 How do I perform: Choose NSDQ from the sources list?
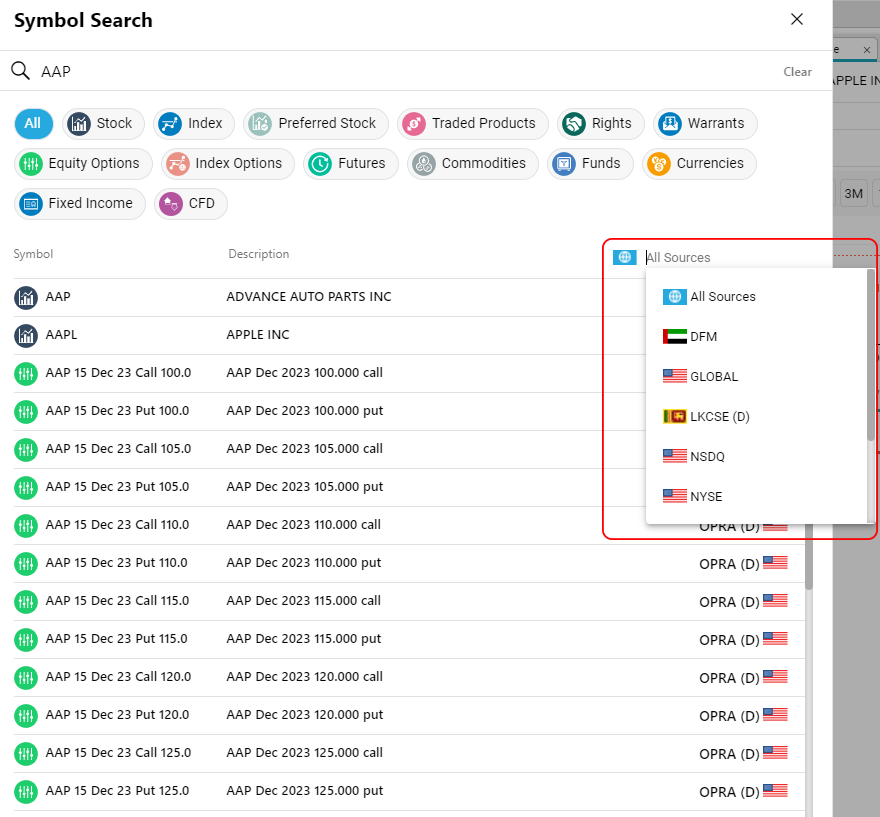(x=707, y=457)
